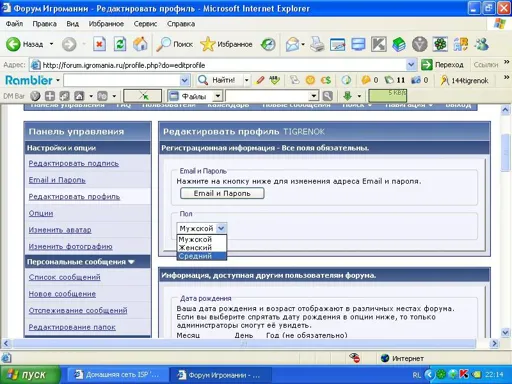This screenshot has height=384, width=512.
Task: Open Опции sidebar link
Action: click(41, 213)
